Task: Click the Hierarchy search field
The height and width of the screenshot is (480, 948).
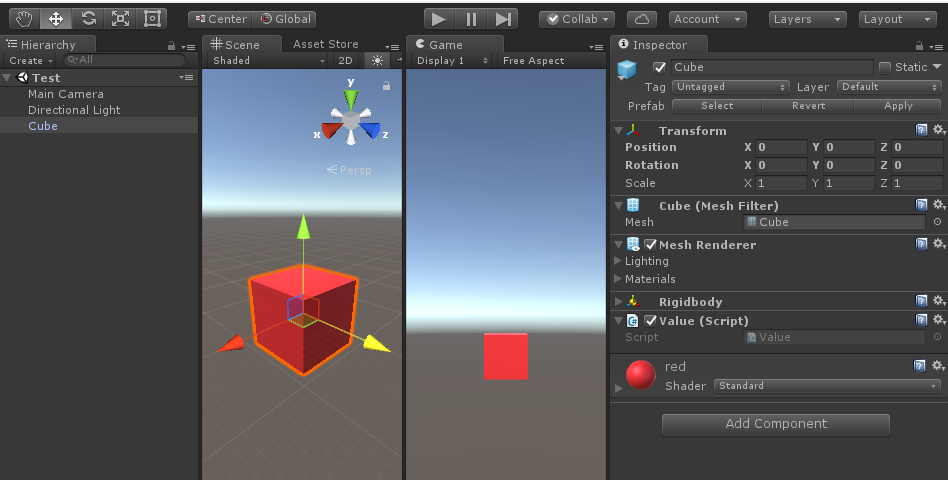Action: [125, 60]
